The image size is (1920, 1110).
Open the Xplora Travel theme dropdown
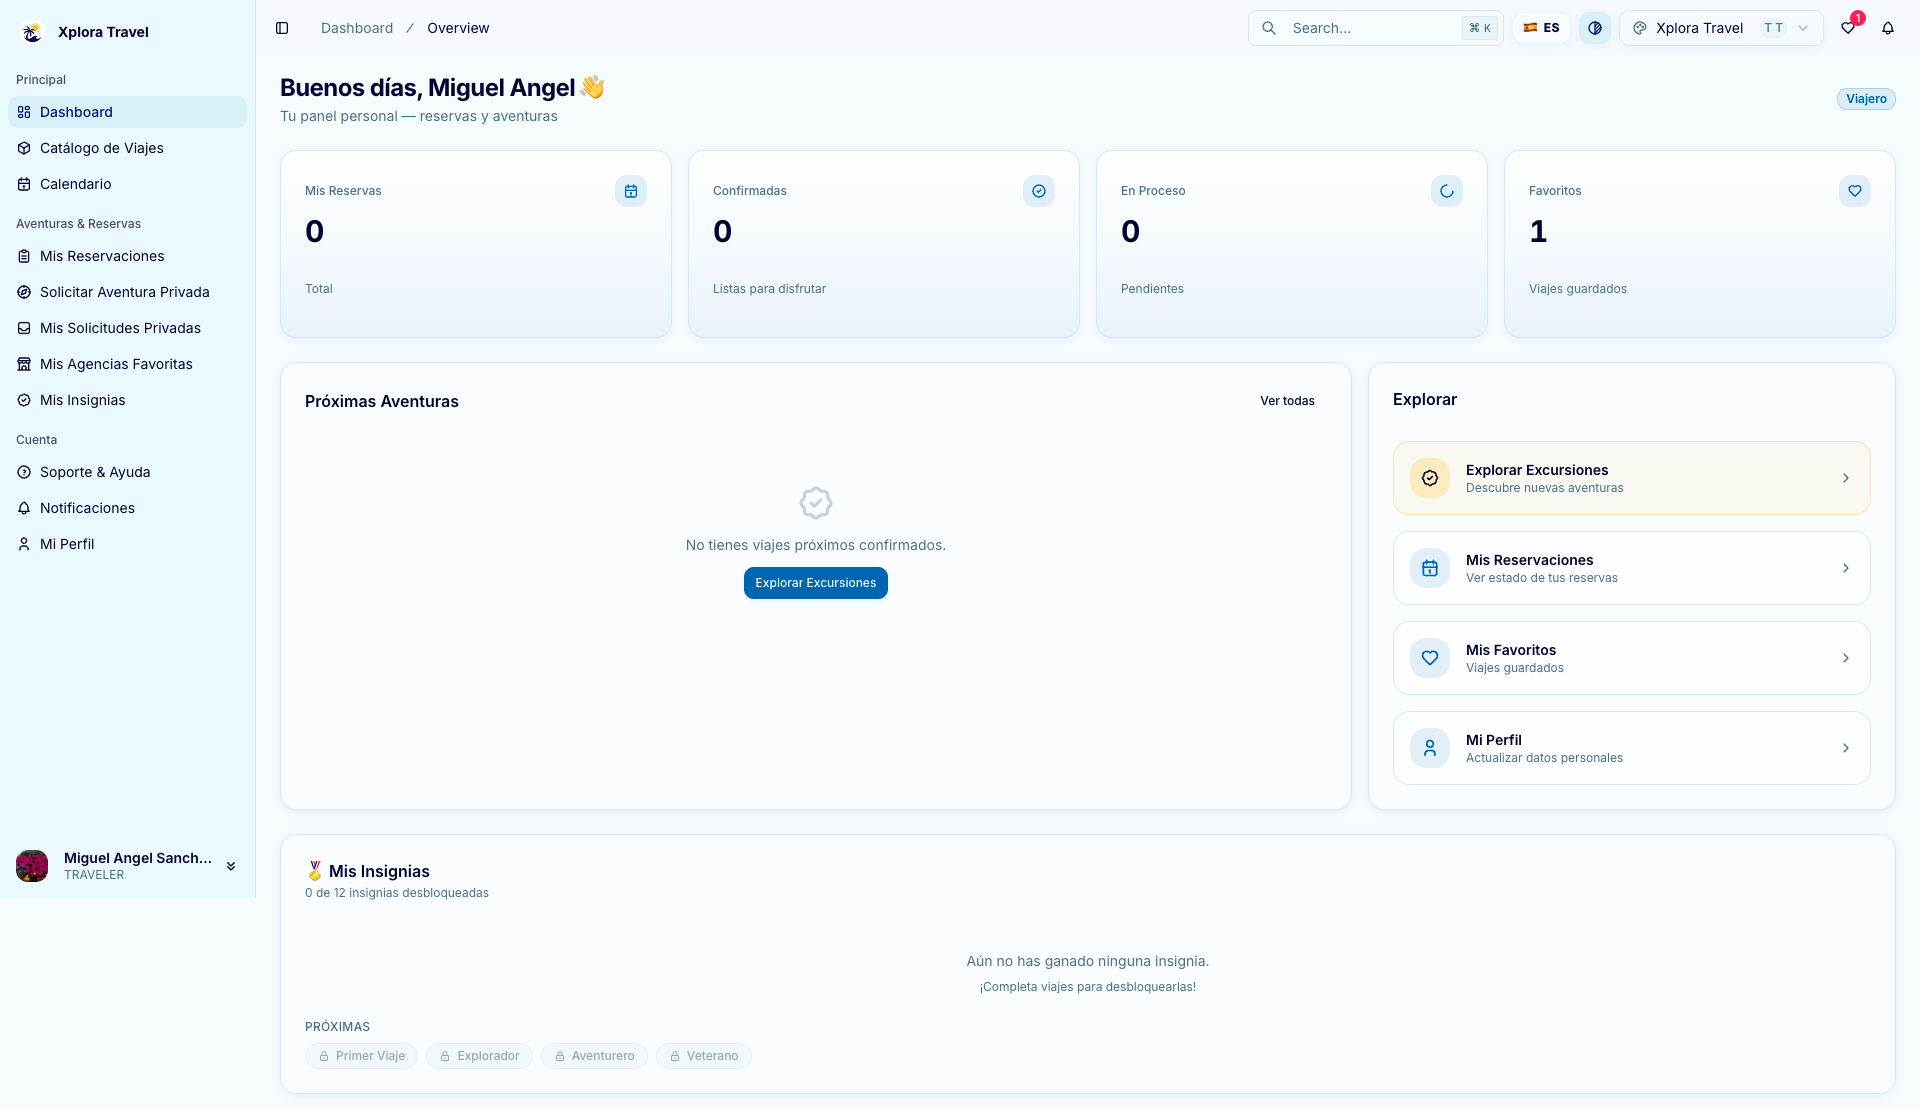pos(1721,28)
